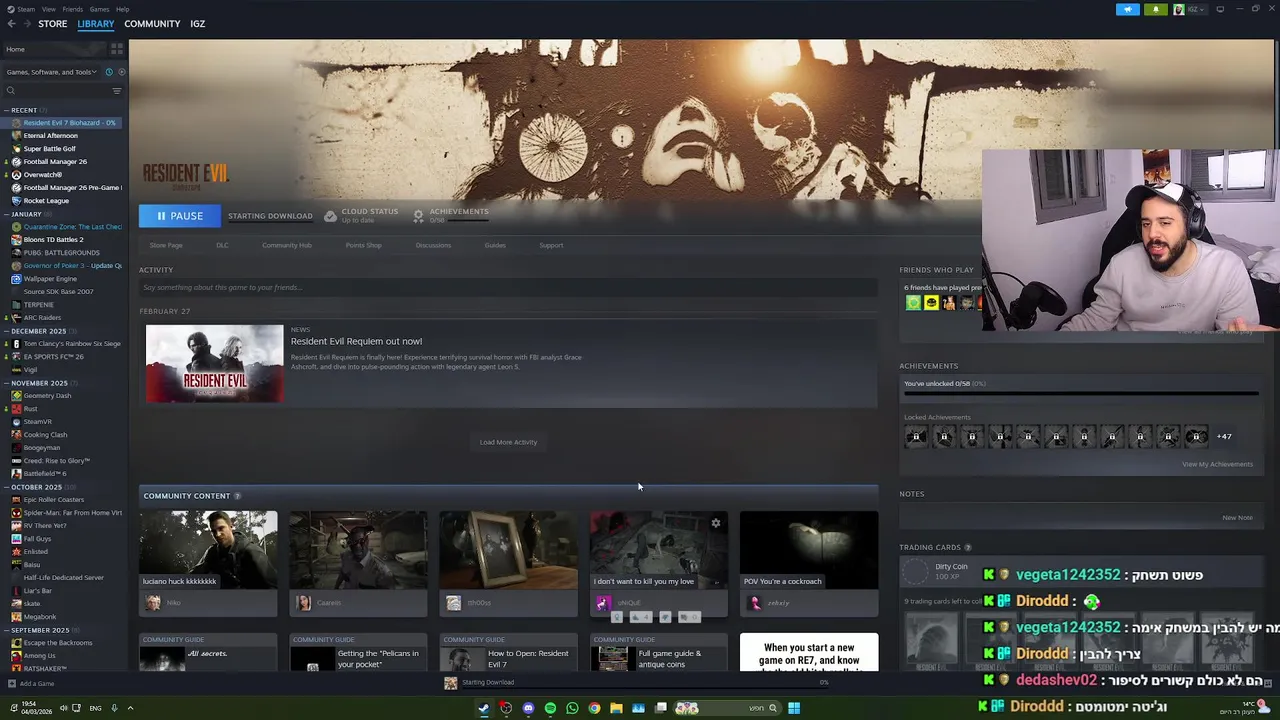Image resolution: width=1280 pixels, height=720 pixels.
Task: Open the DLC link
Action: 222,245
